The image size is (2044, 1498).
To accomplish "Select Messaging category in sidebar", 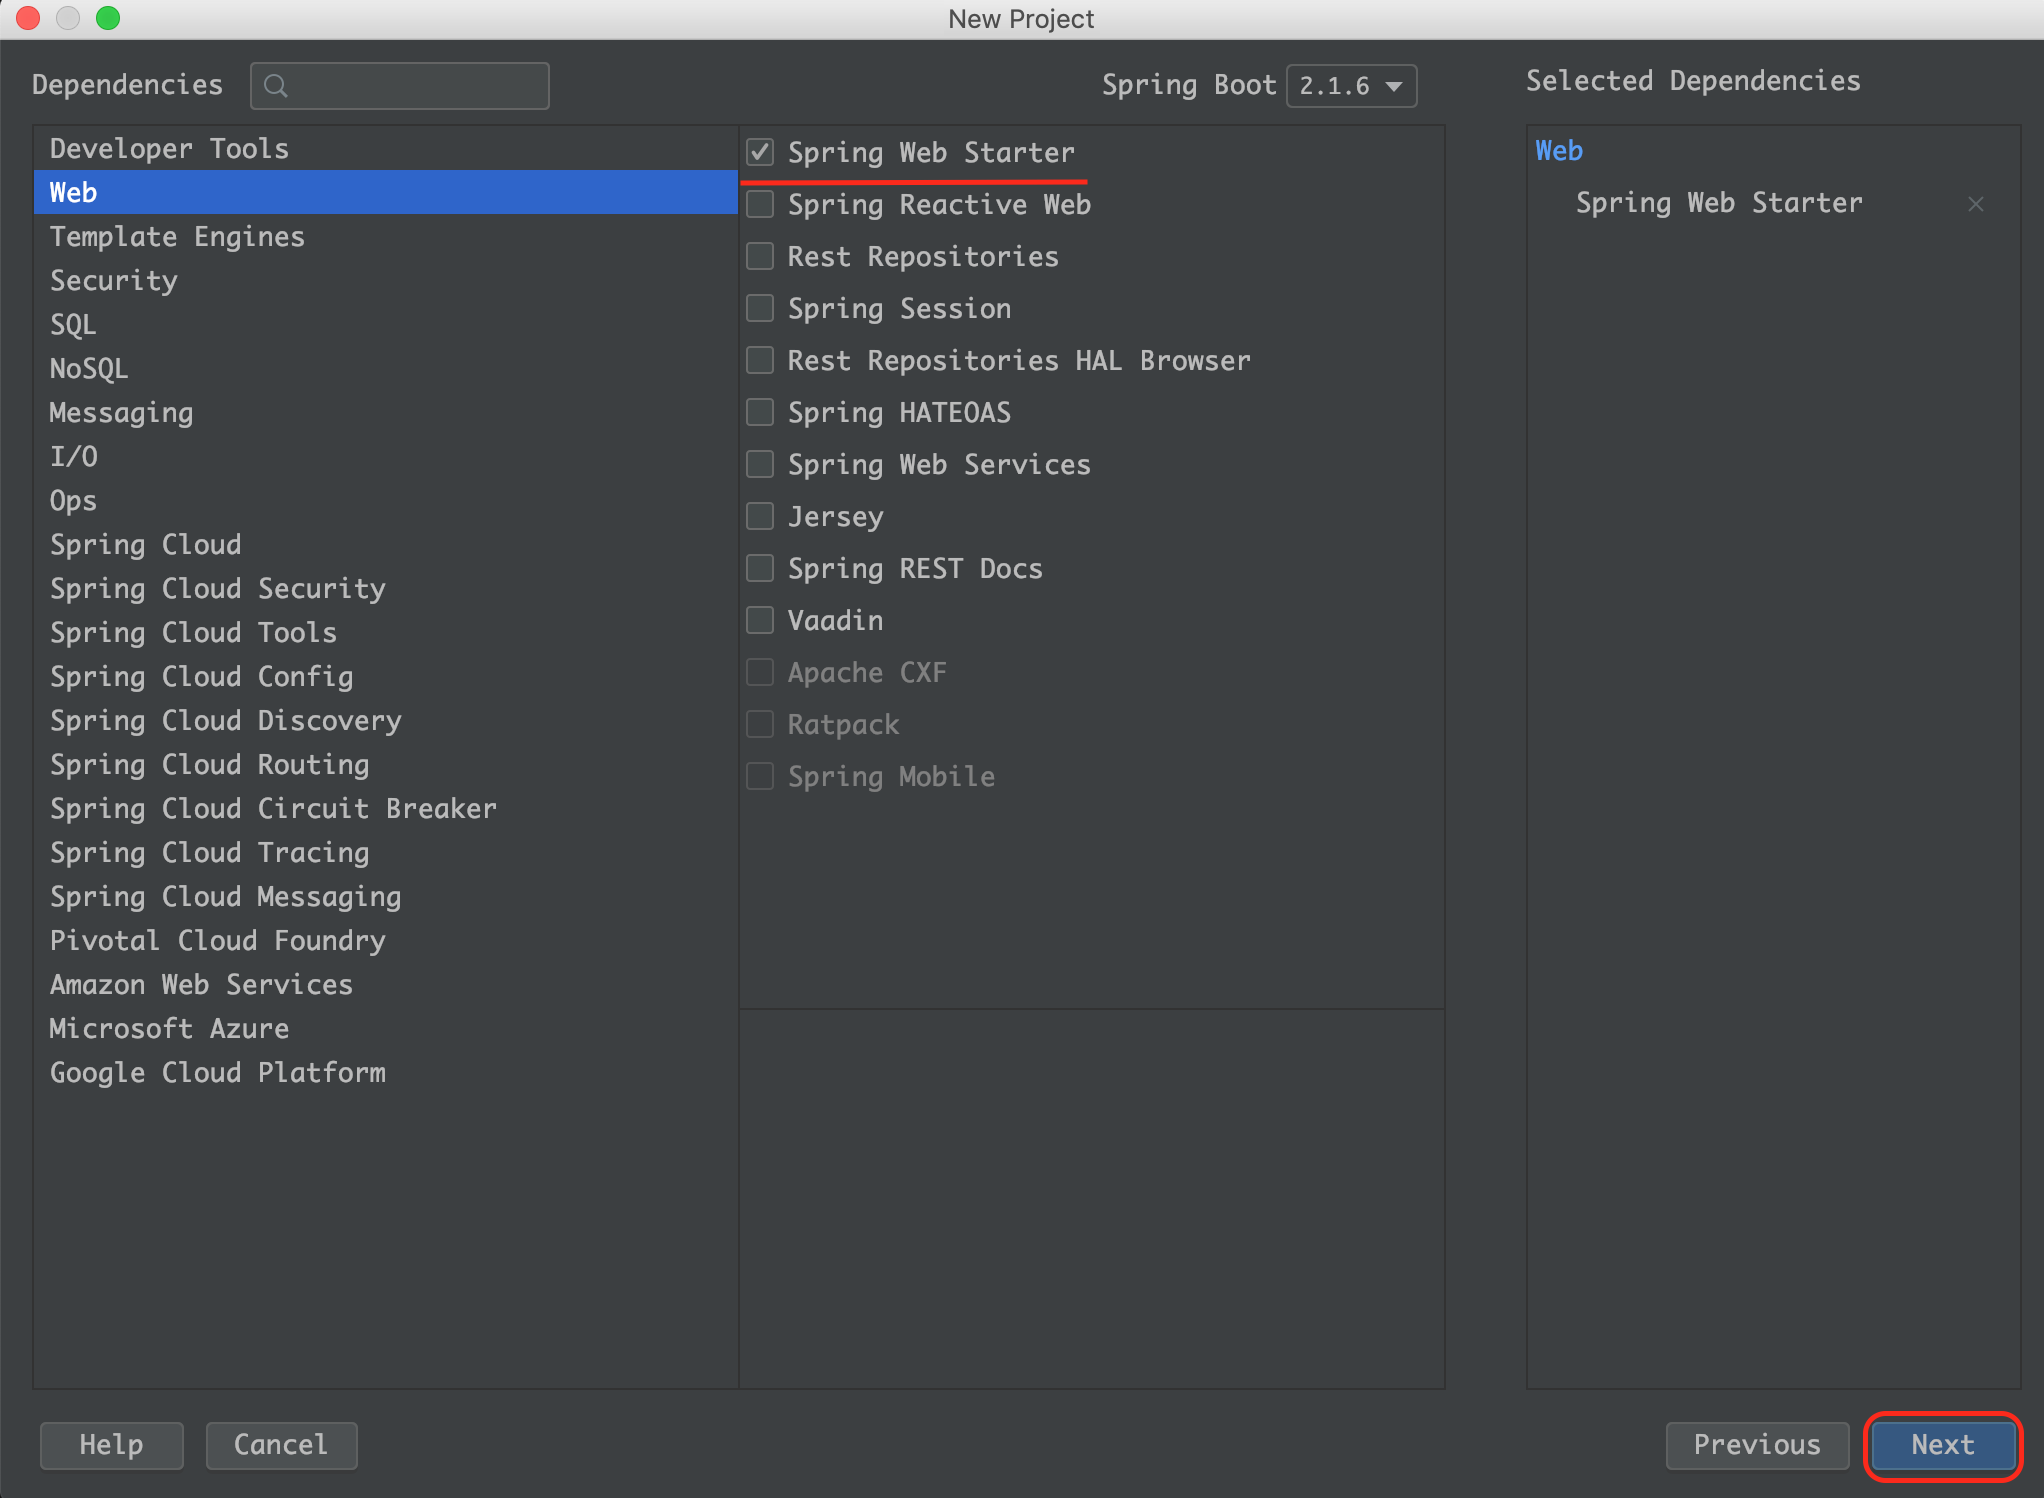I will click(119, 411).
